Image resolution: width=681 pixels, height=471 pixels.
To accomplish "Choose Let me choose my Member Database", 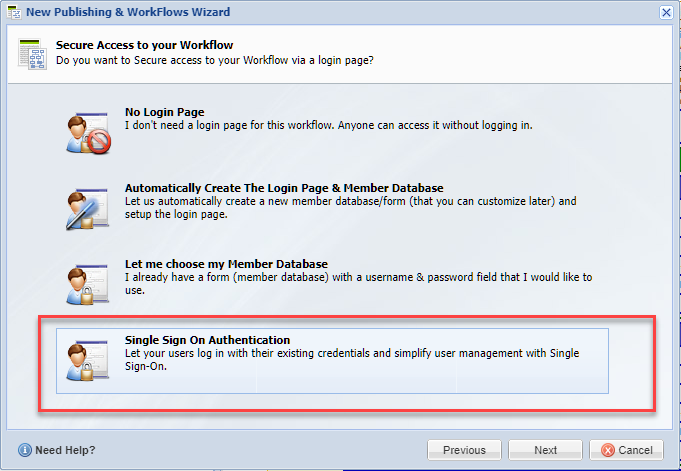I will pos(226,264).
